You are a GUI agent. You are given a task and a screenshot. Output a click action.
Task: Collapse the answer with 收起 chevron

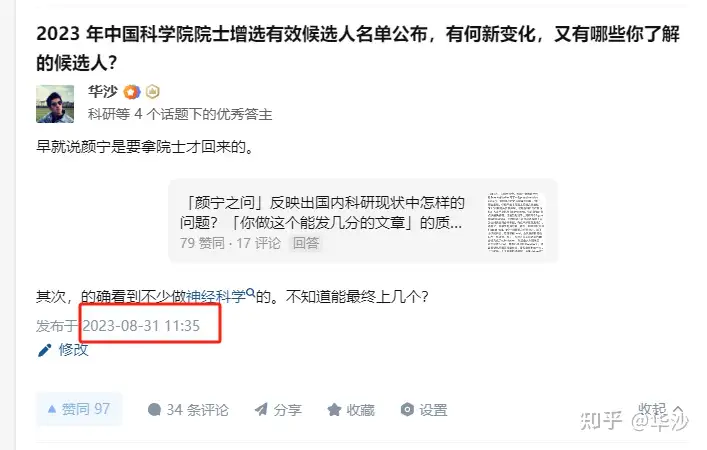coord(660,409)
